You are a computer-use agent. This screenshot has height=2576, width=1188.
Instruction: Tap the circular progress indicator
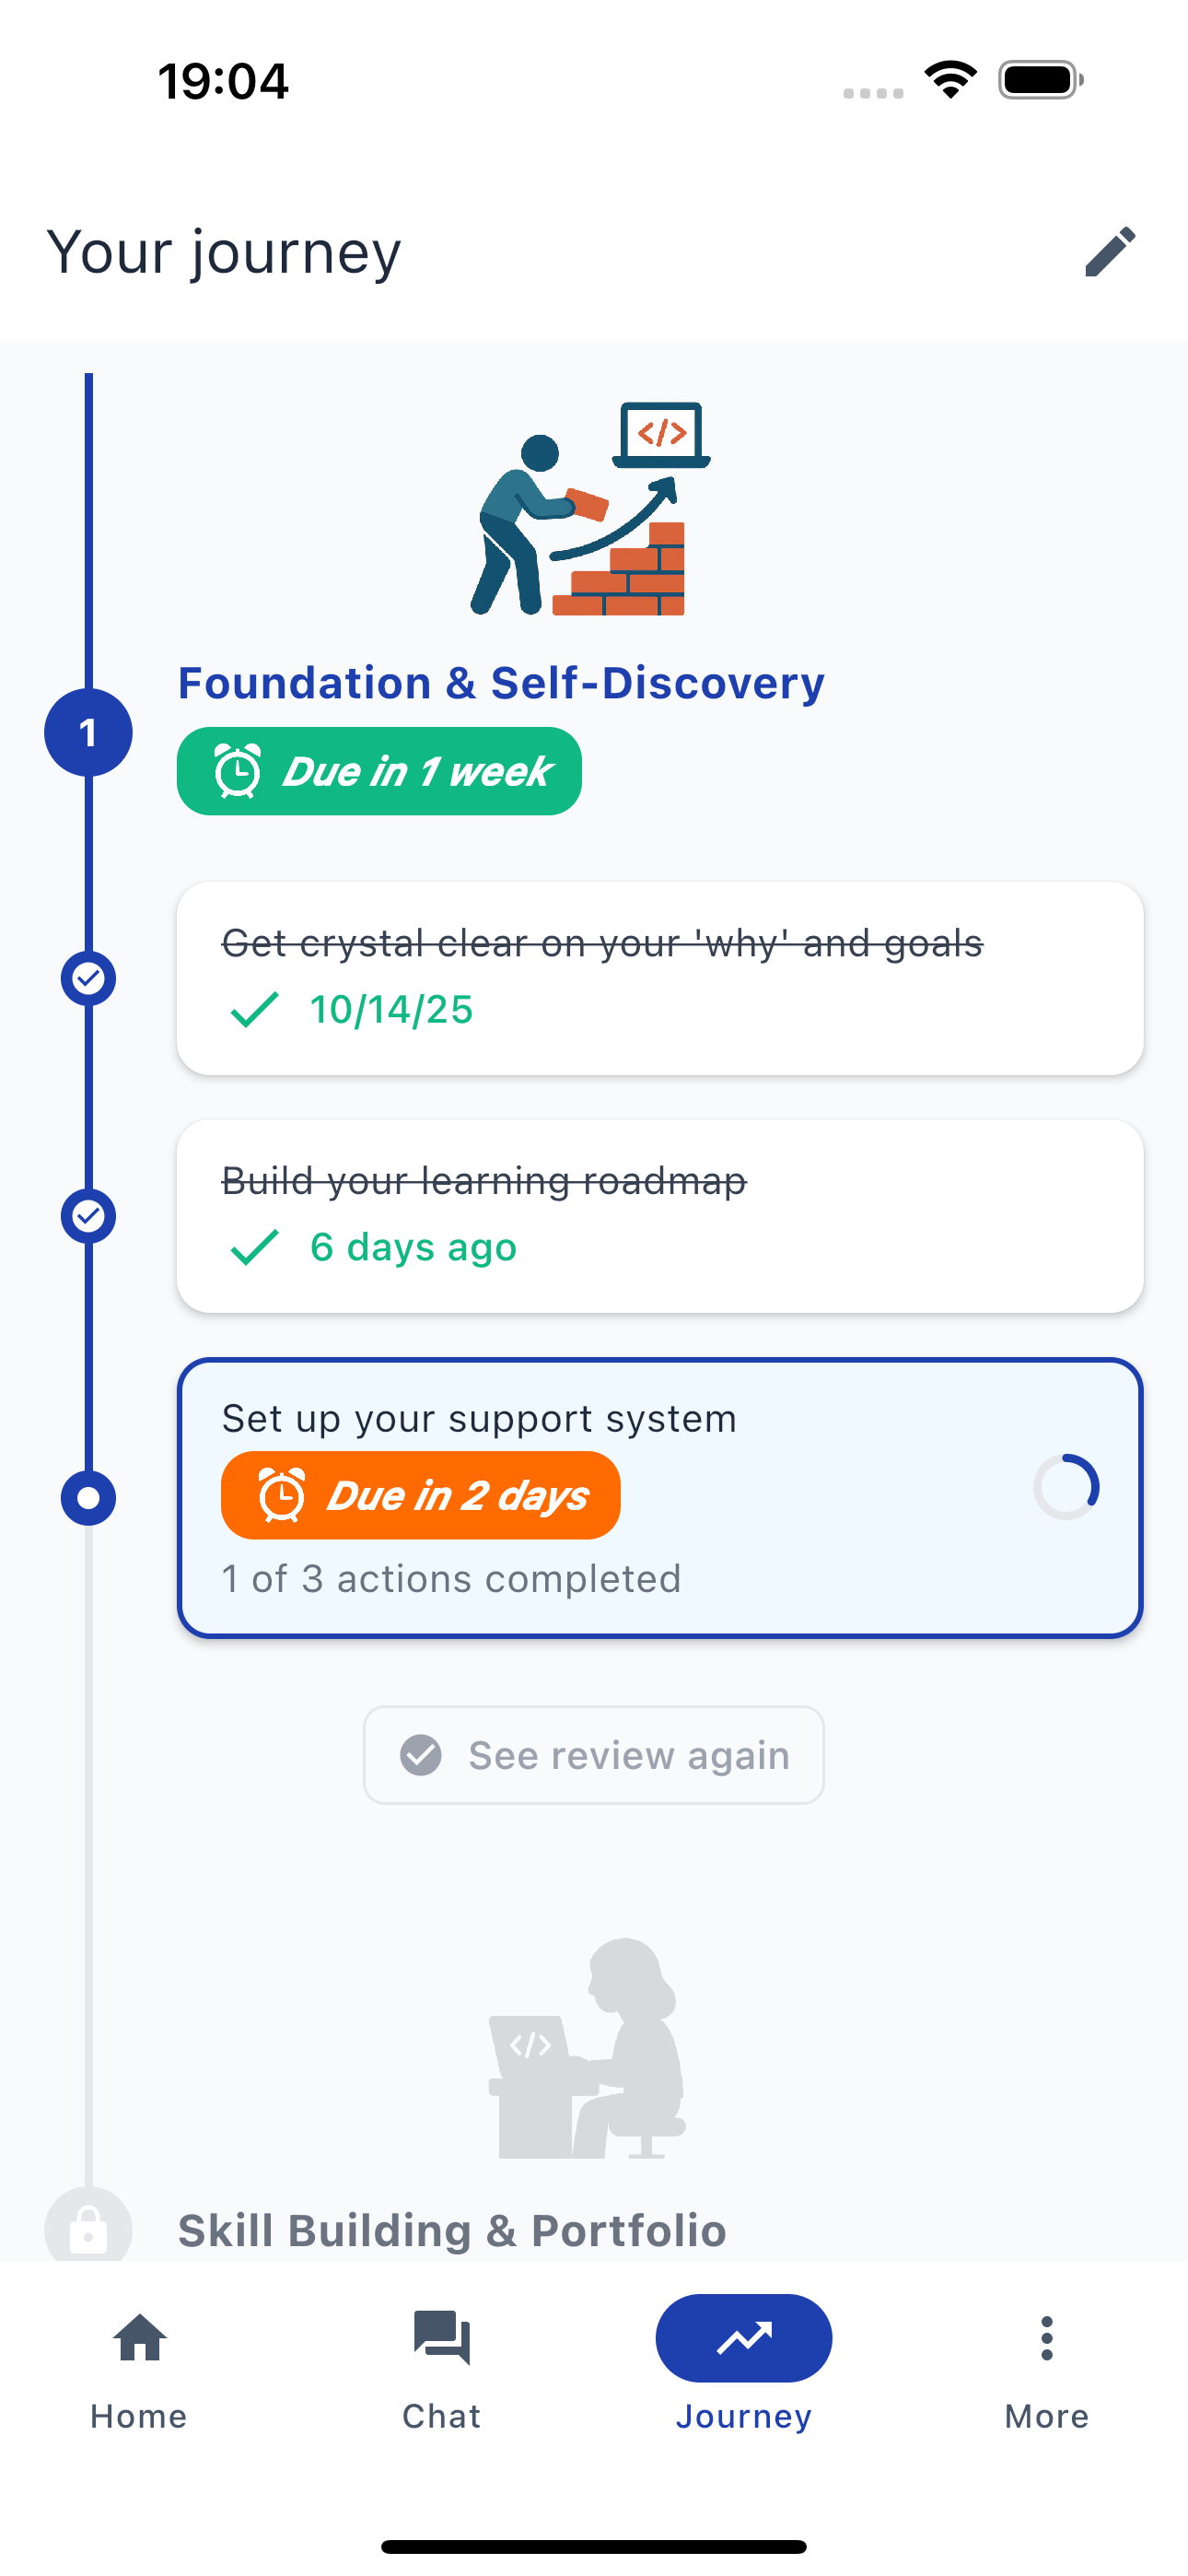(1066, 1487)
